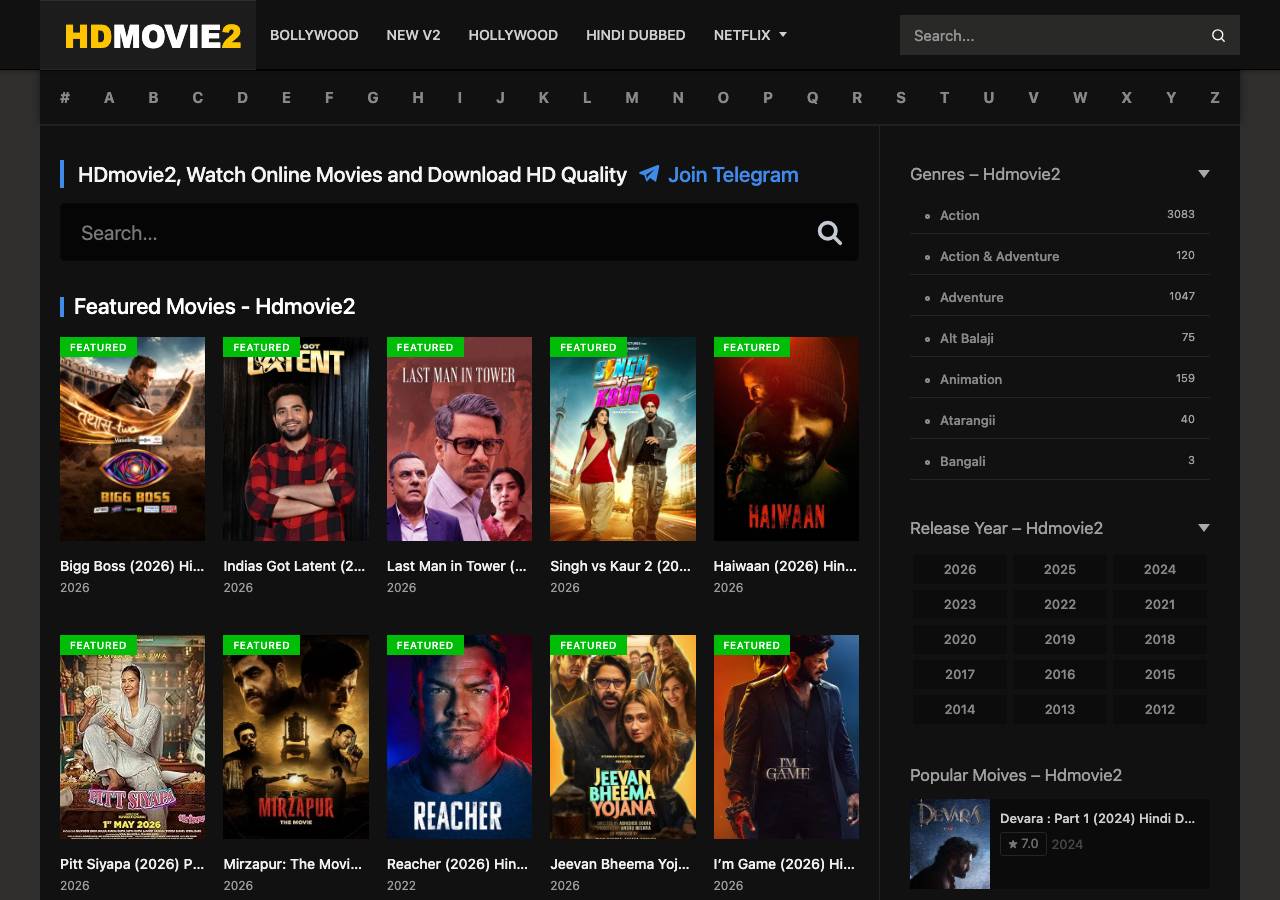1280x900 pixels.
Task: Filter titles starting with letter M
Action: tap(632, 97)
